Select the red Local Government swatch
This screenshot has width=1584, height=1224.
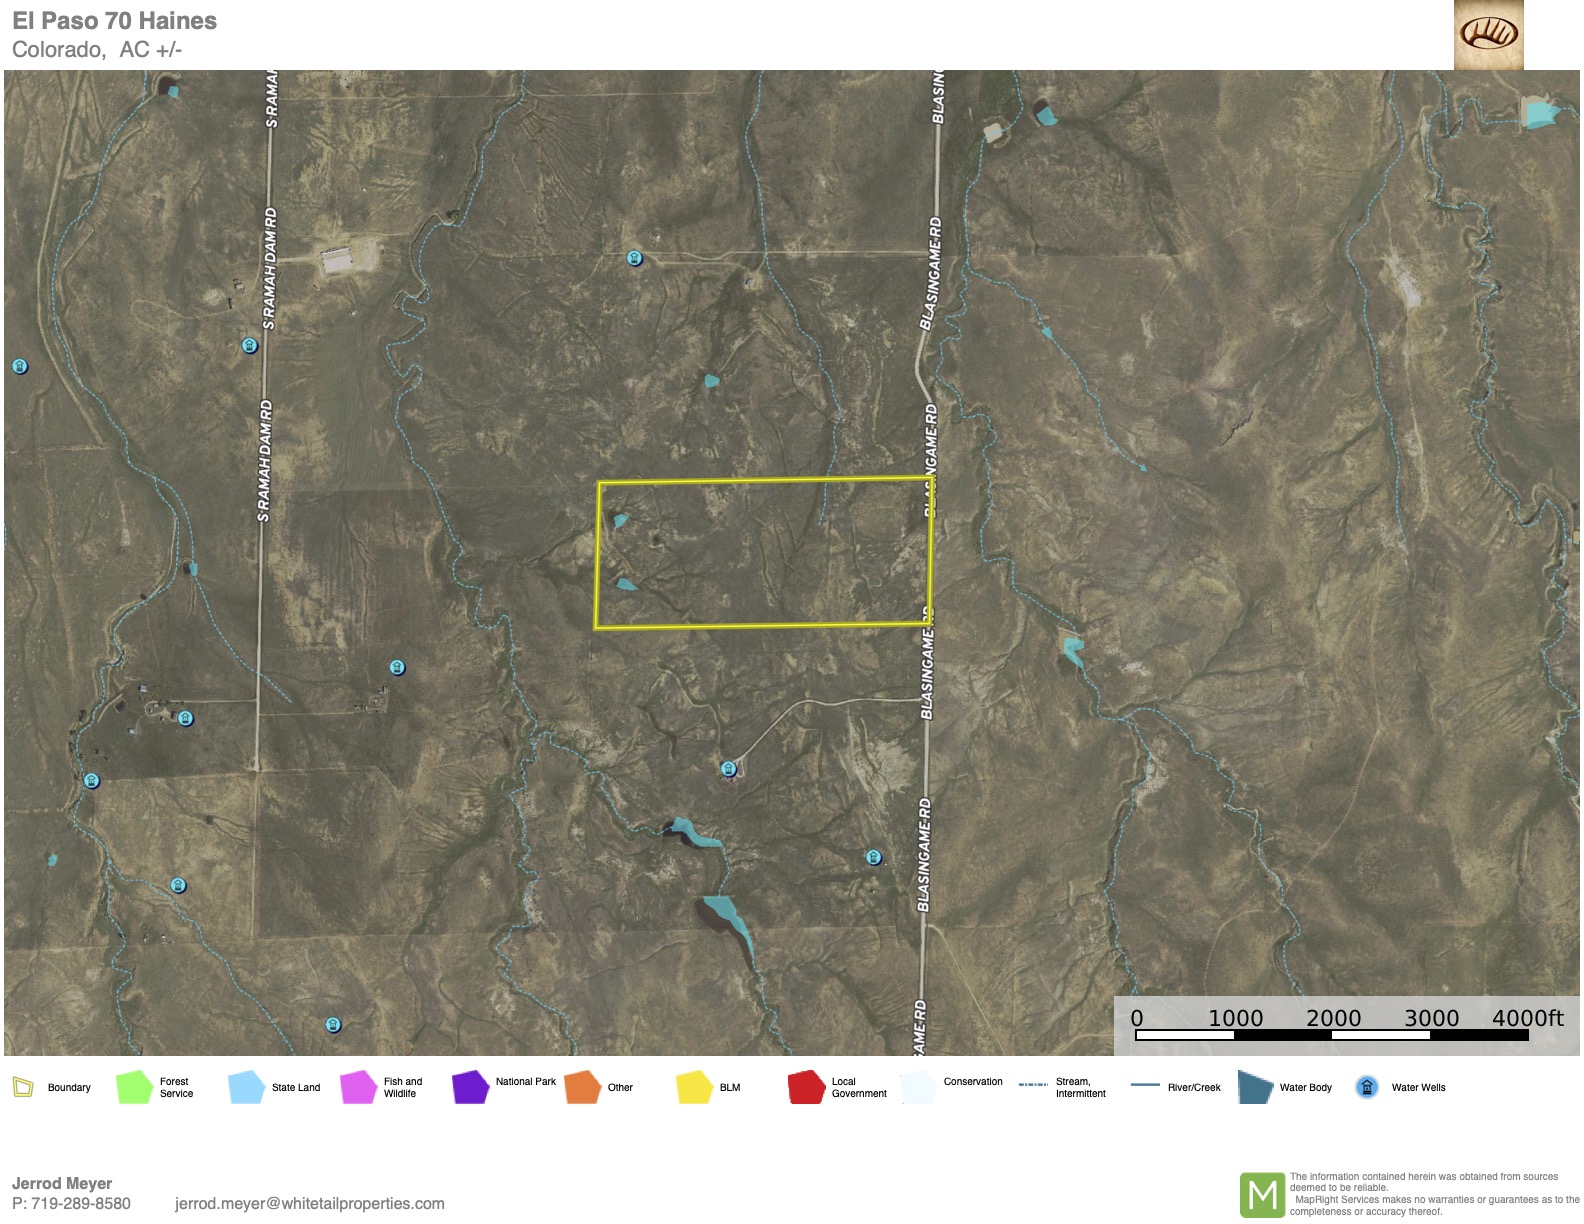[x=805, y=1087]
